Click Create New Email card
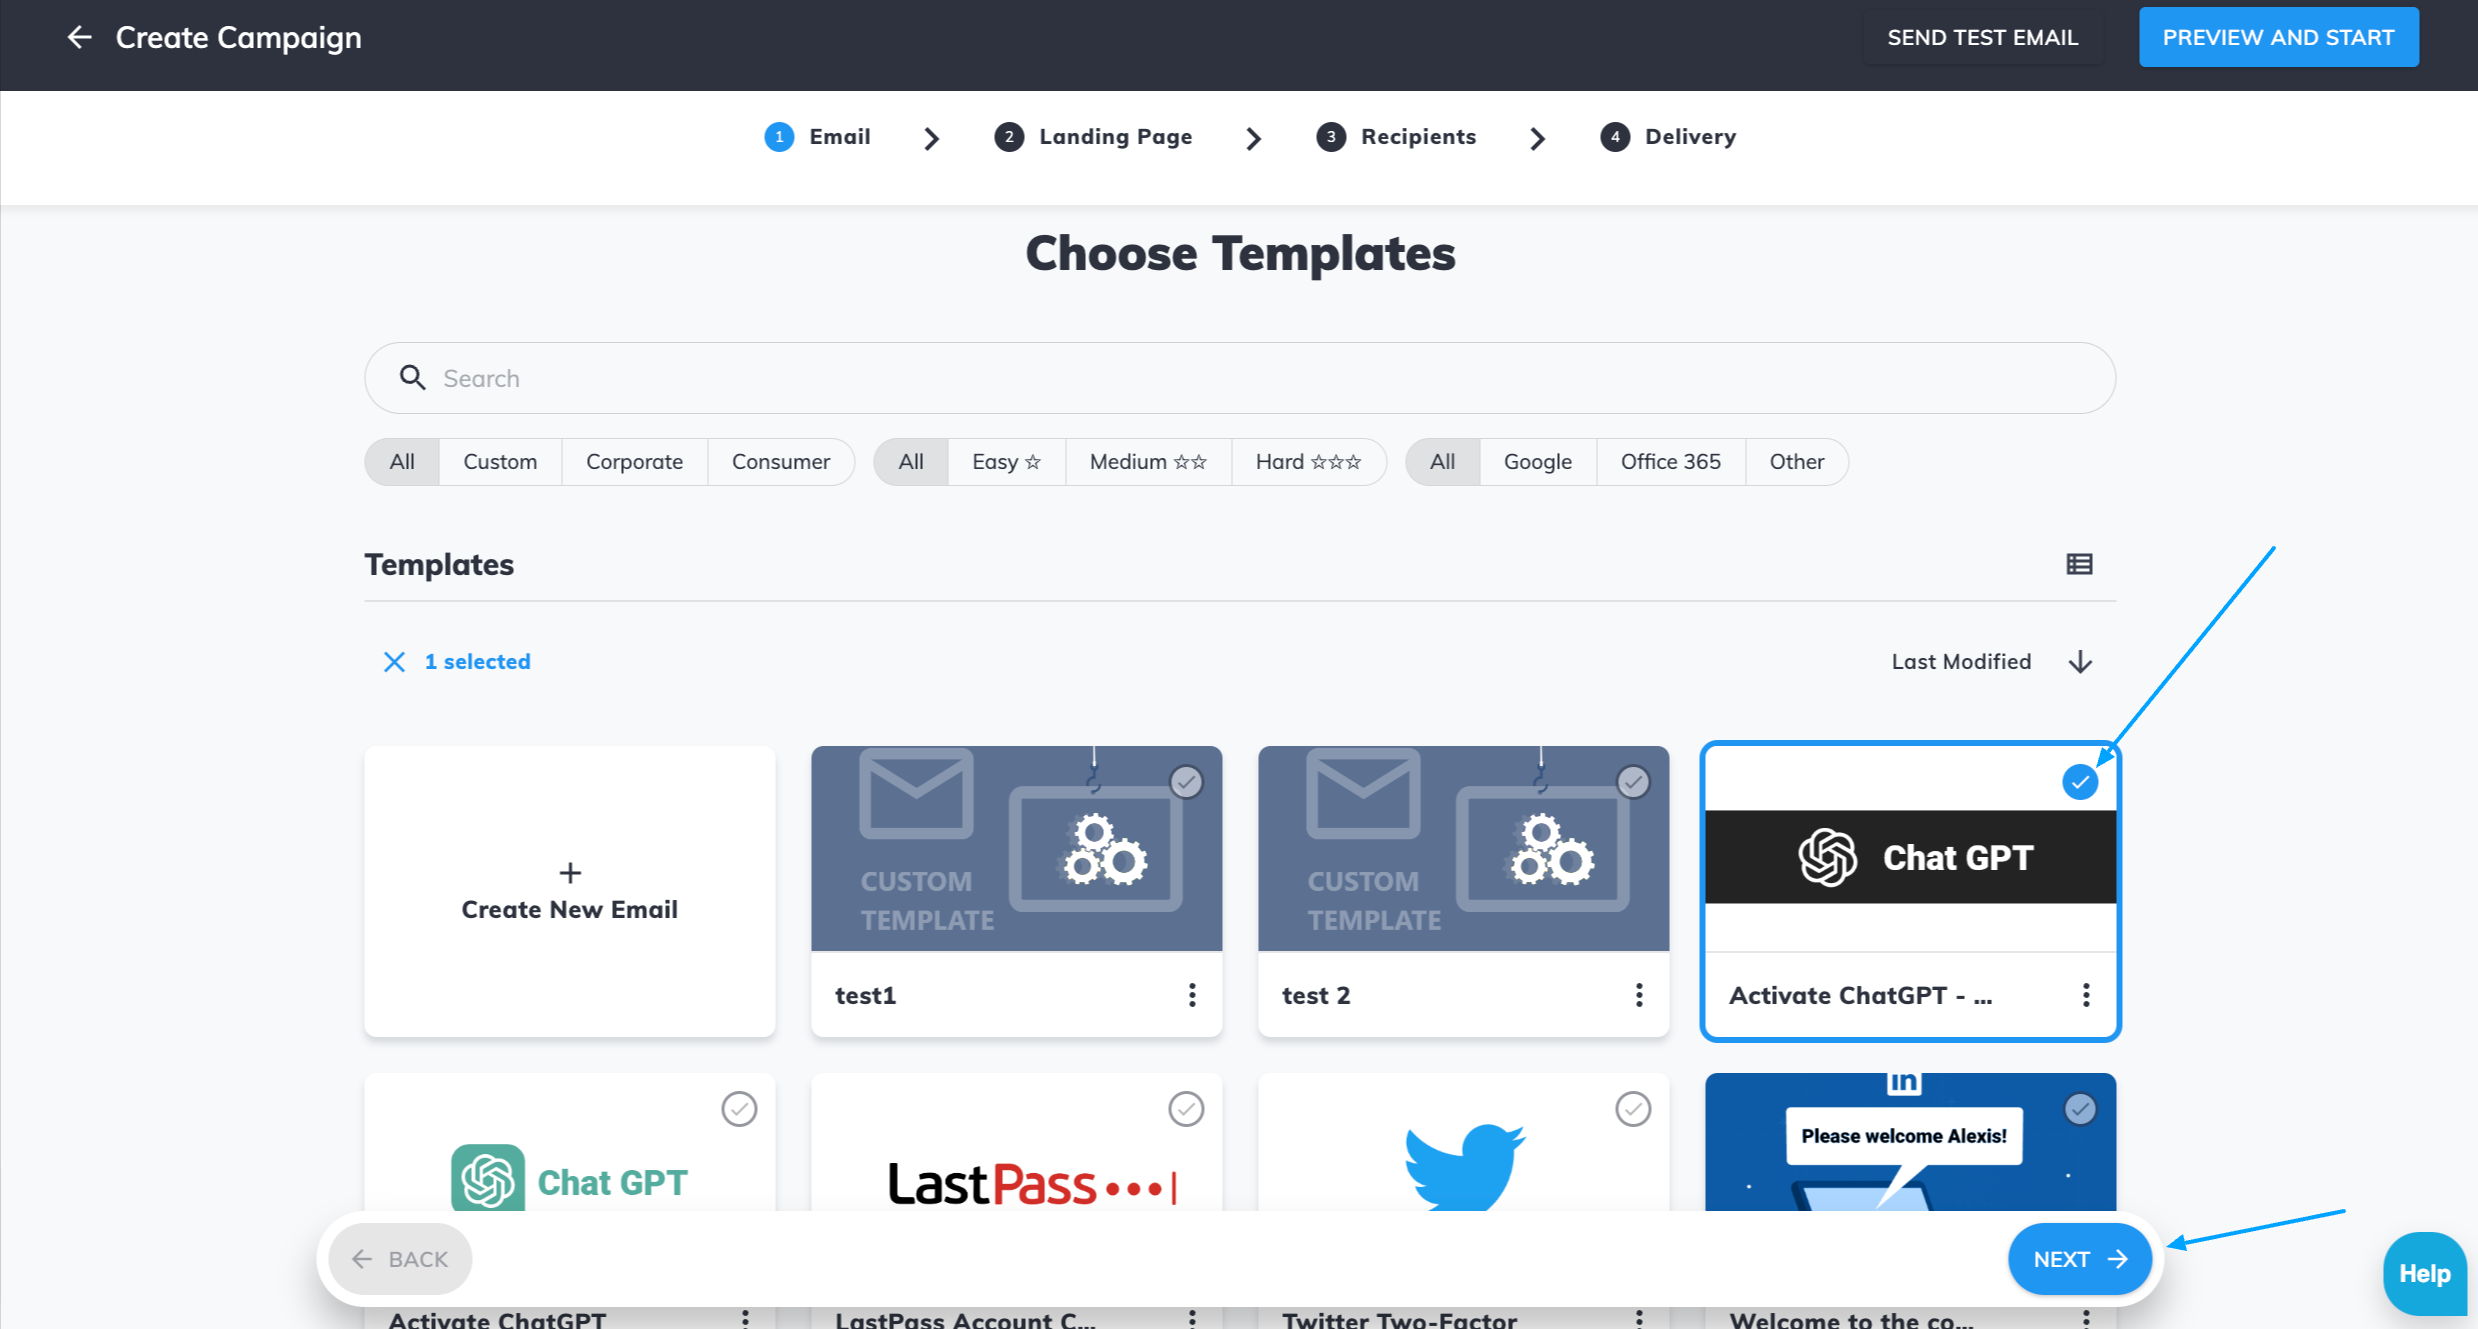This screenshot has width=2478, height=1329. tap(570, 891)
